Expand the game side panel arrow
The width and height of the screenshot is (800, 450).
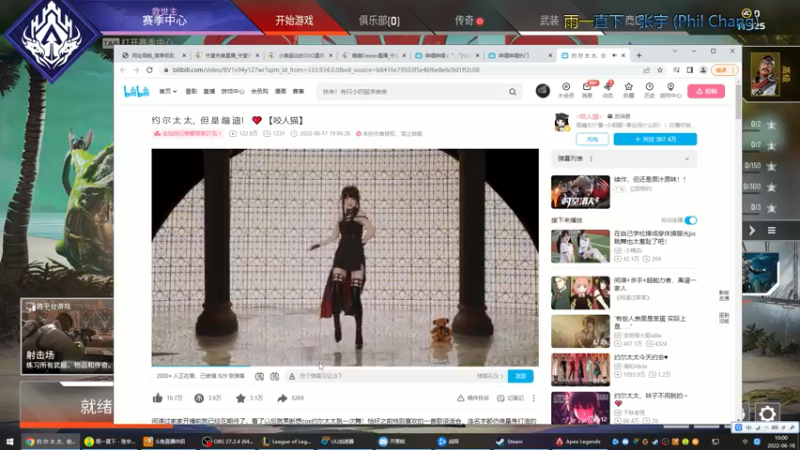coord(752,231)
